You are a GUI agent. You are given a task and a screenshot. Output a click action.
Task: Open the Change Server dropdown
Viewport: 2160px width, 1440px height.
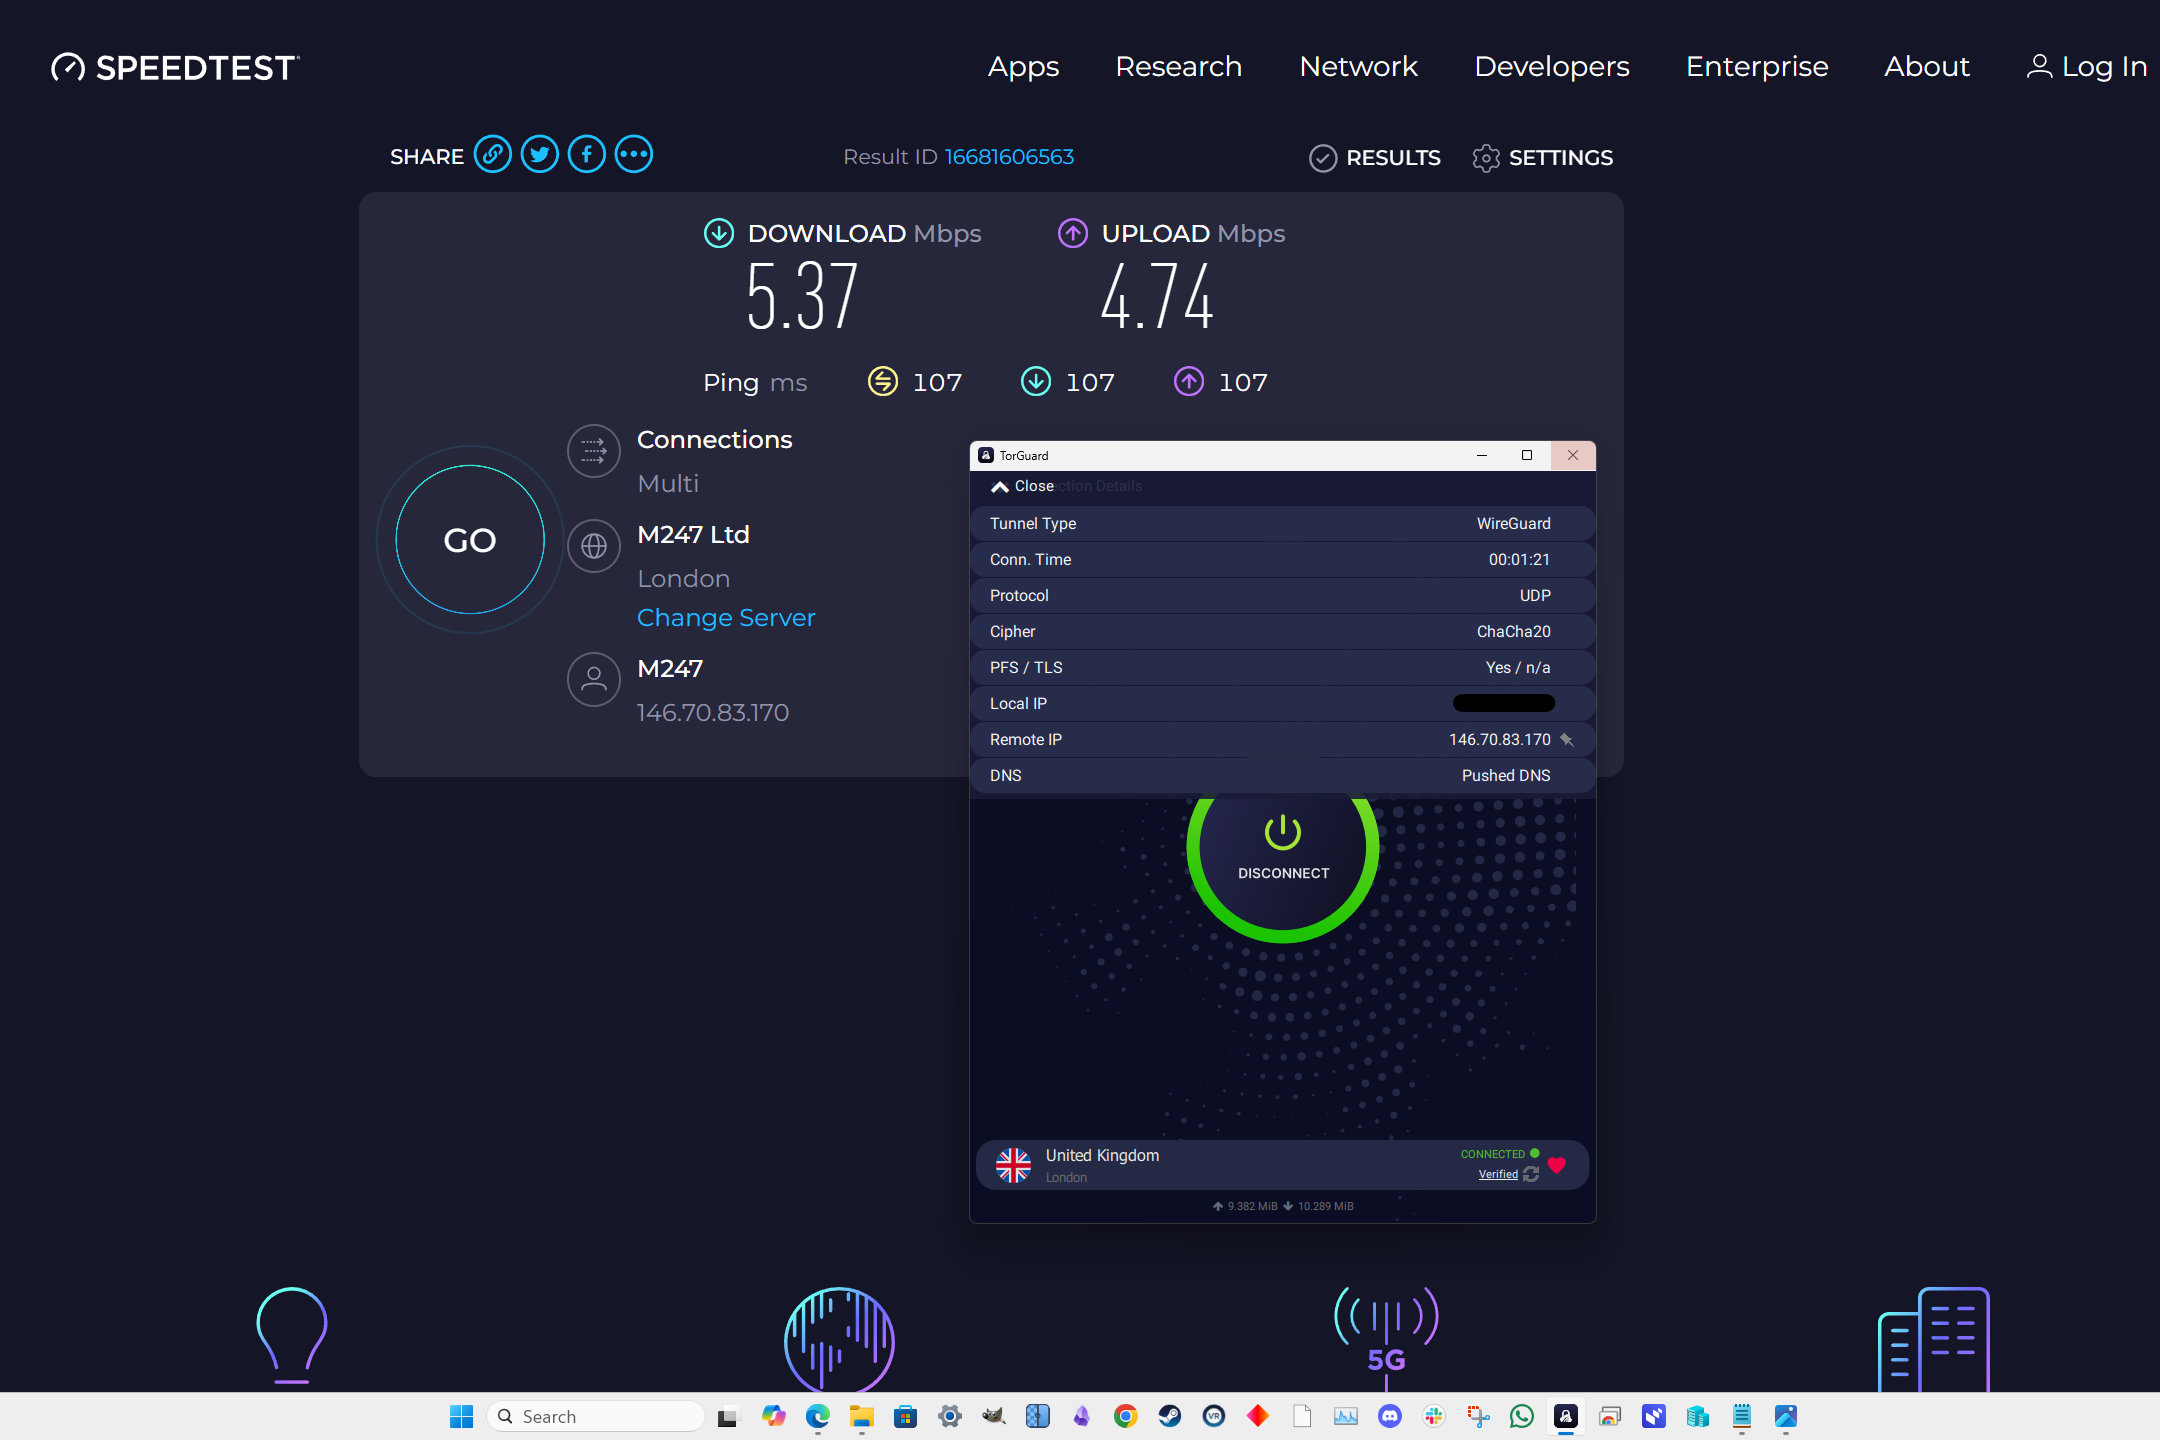click(725, 617)
